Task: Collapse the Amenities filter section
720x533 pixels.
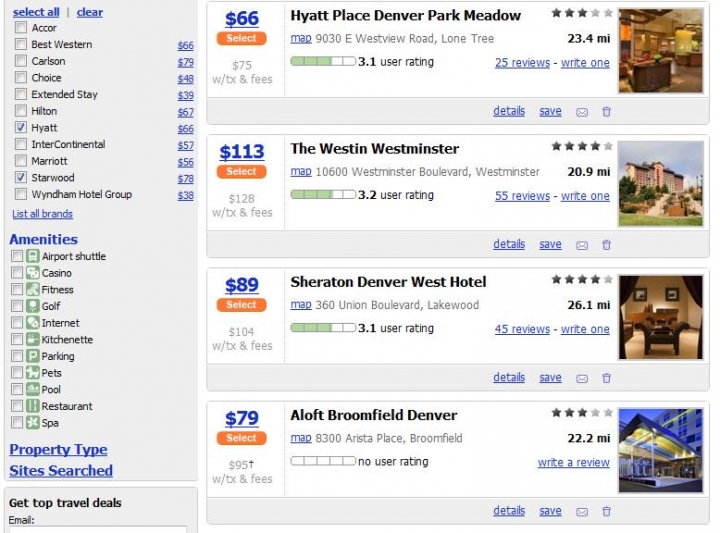Action: coord(44,239)
